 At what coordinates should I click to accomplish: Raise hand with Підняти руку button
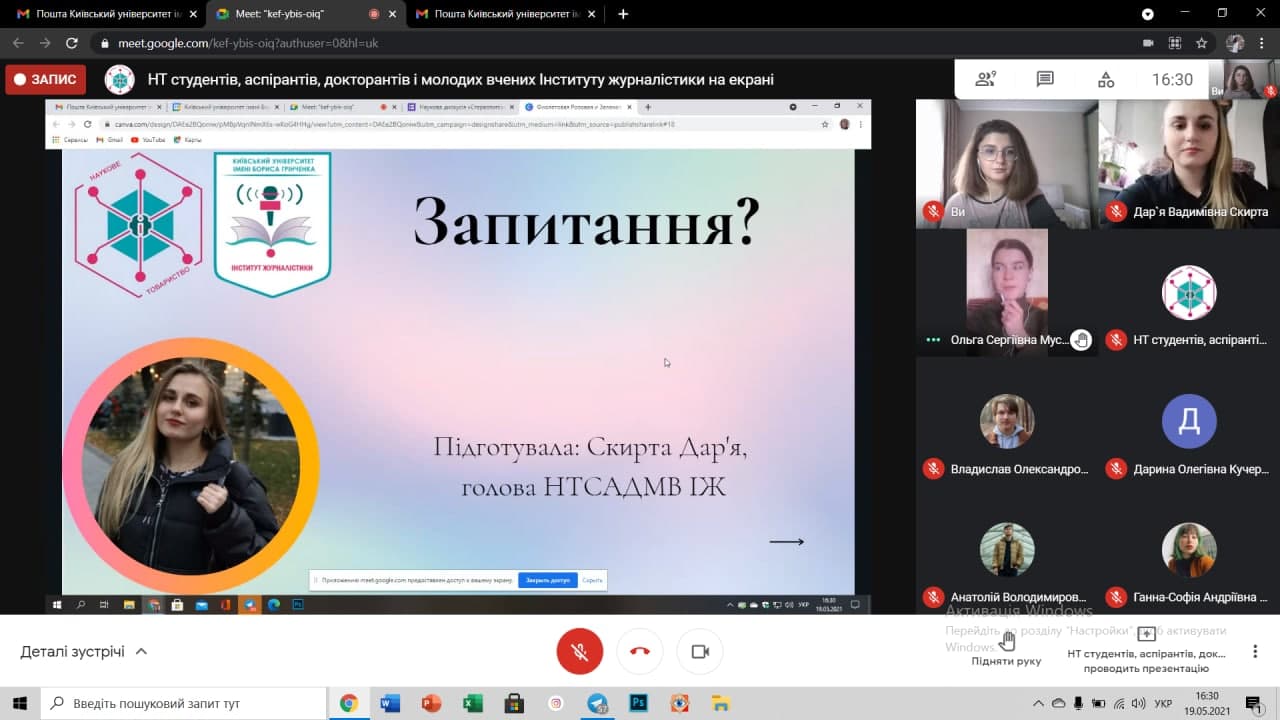click(x=1006, y=647)
